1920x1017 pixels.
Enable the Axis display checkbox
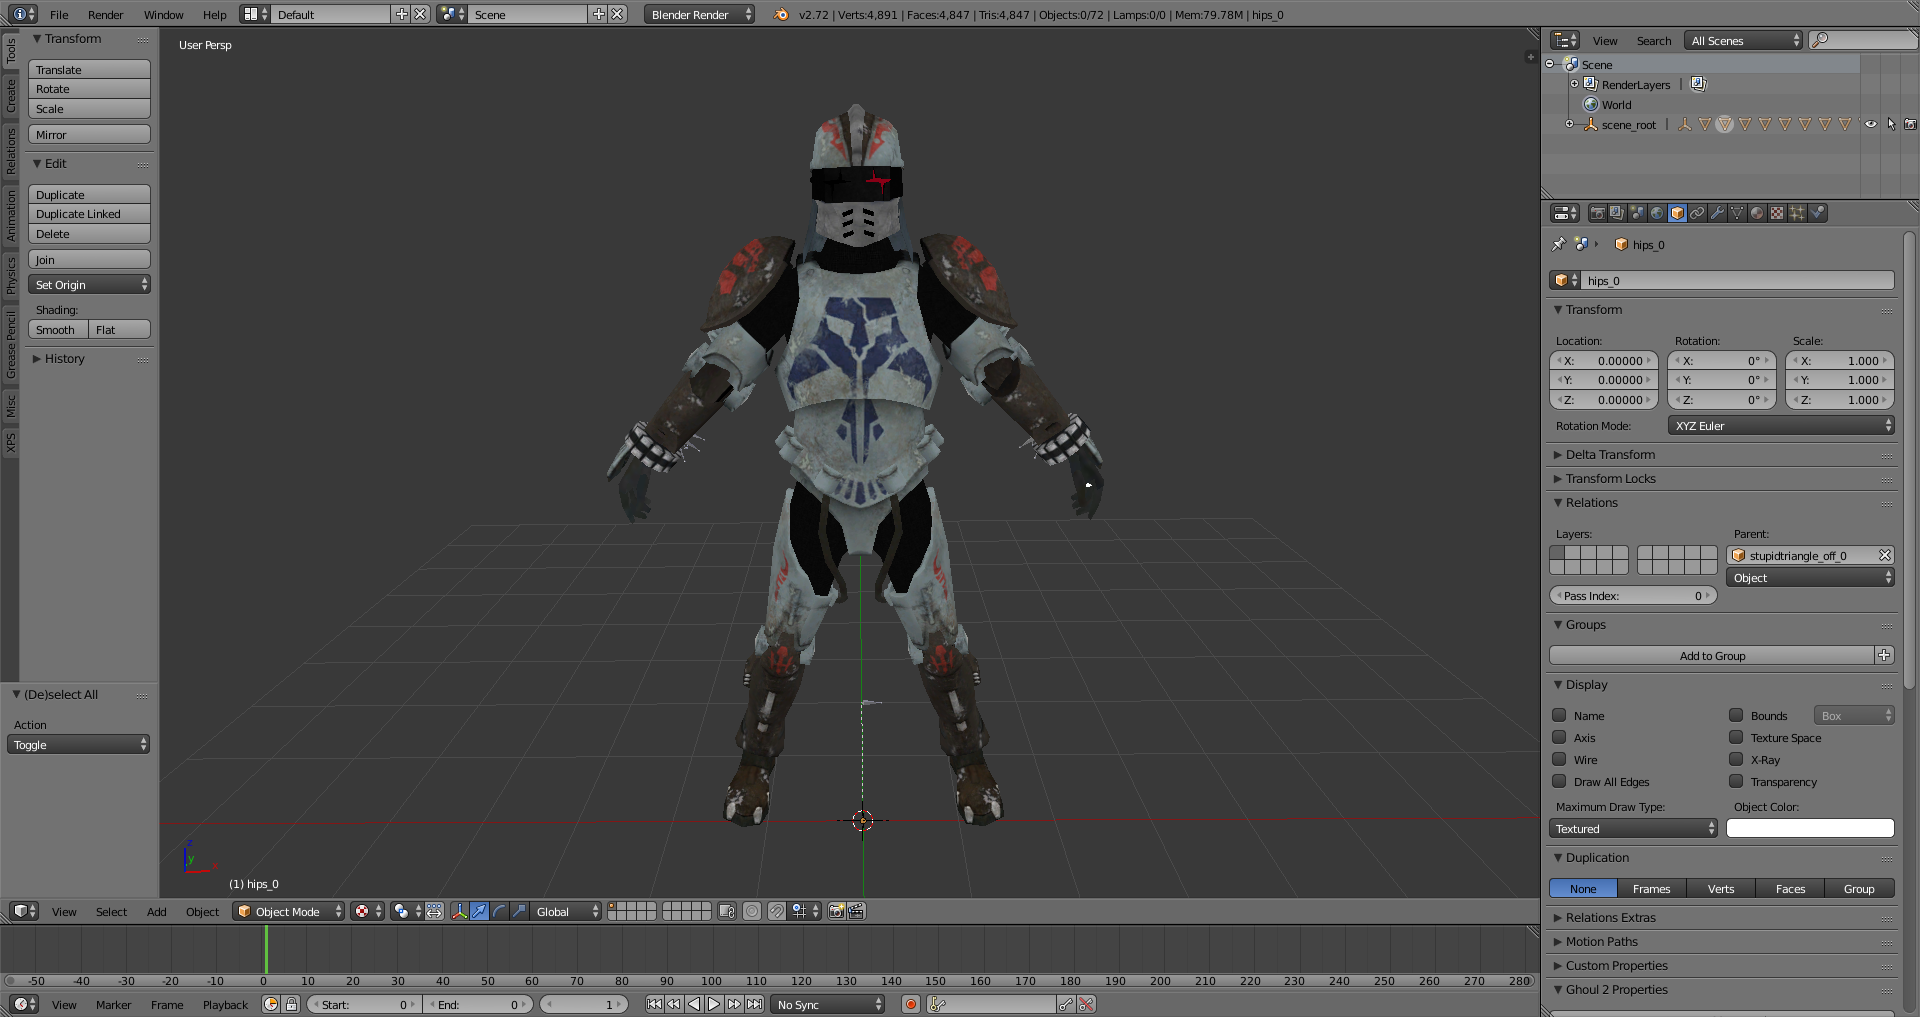pyautogui.click(x=1559, y=737)
